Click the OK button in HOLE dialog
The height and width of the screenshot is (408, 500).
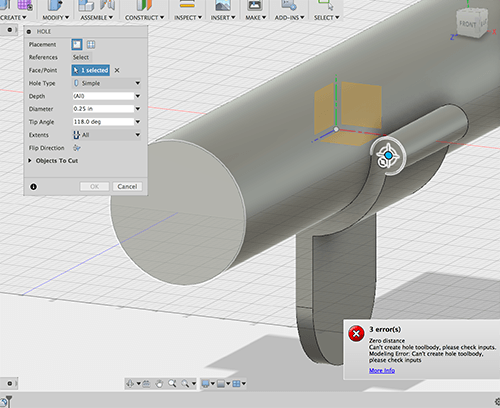[x=94, y=186]
